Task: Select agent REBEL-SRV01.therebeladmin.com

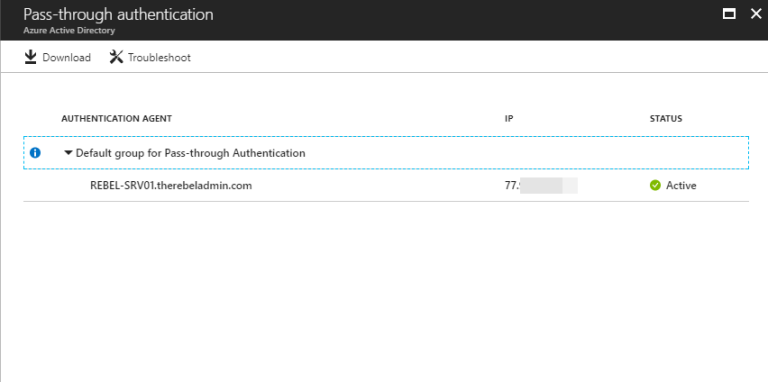Action: pos(171,186)
